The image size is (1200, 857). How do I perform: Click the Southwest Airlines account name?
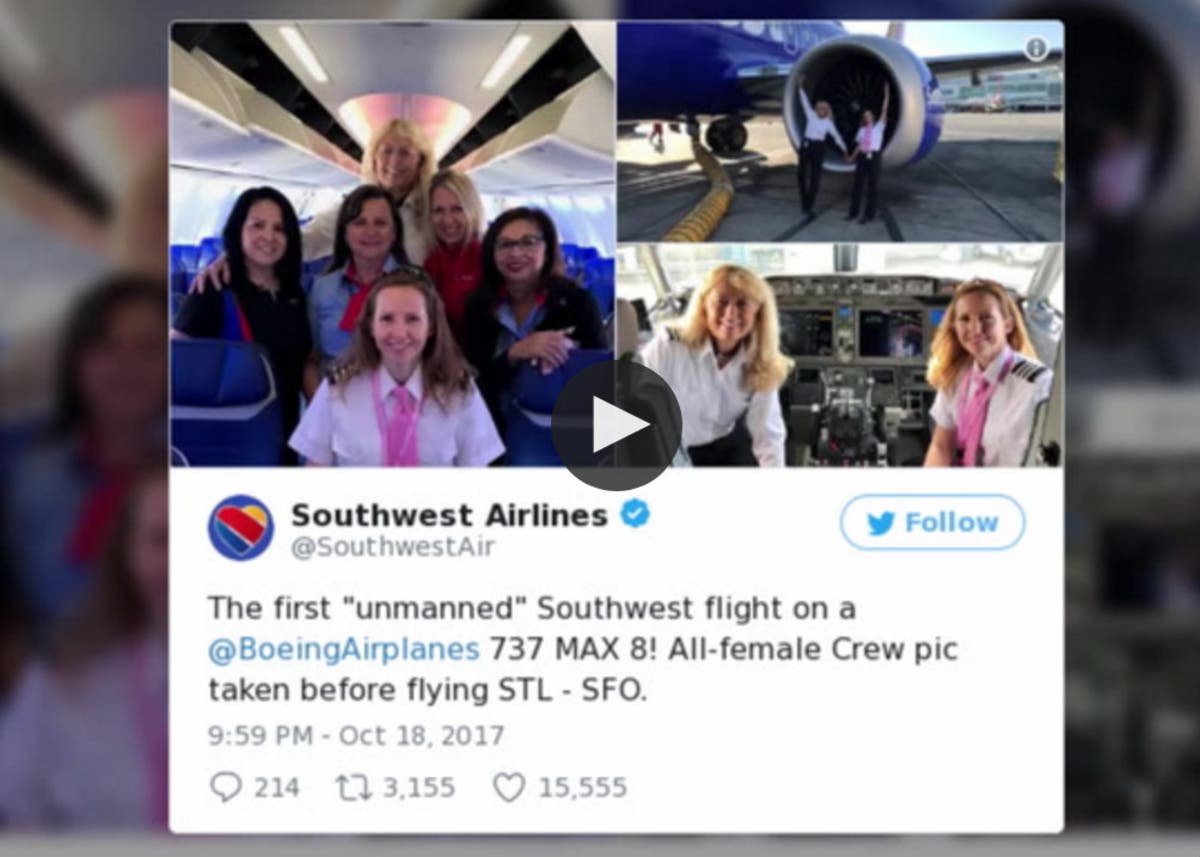(x=449, y=515)
